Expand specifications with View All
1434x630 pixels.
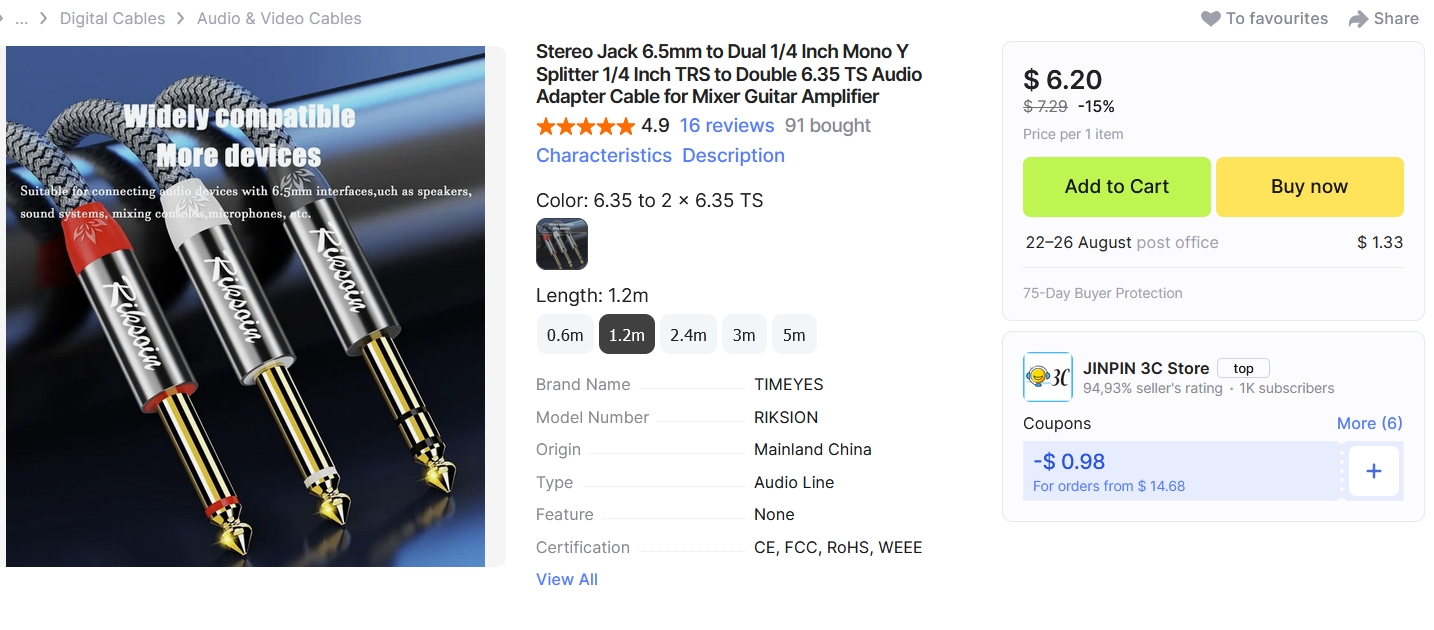click(567, 579)
